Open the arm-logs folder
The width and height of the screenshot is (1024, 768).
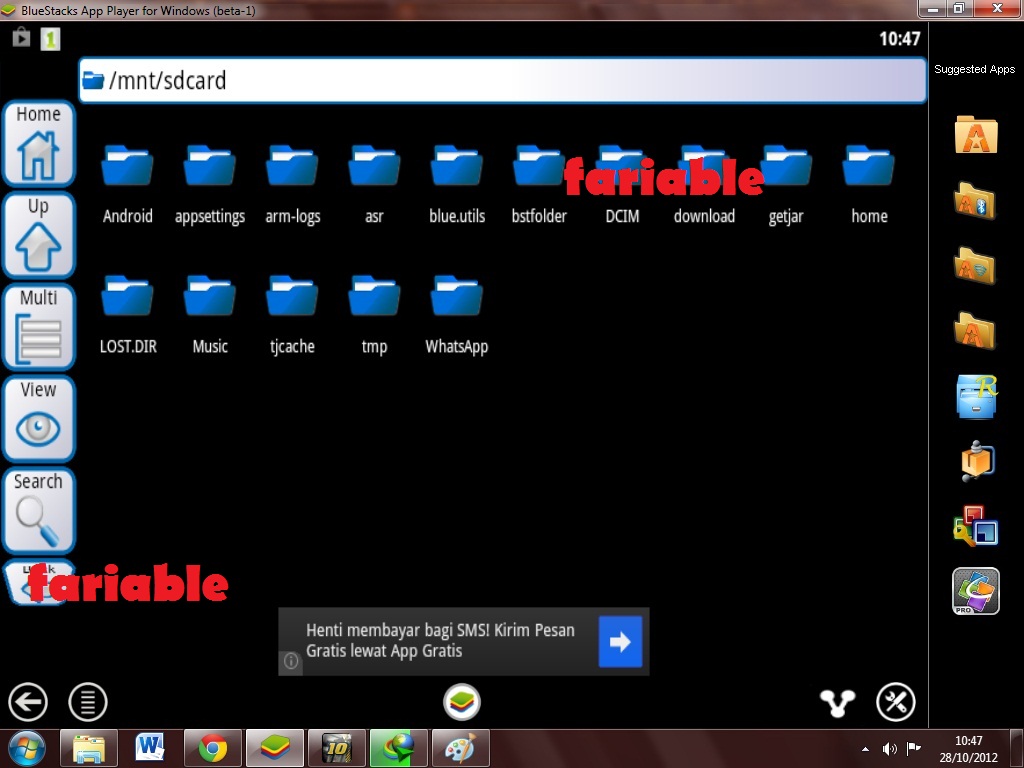coord(292,184)
